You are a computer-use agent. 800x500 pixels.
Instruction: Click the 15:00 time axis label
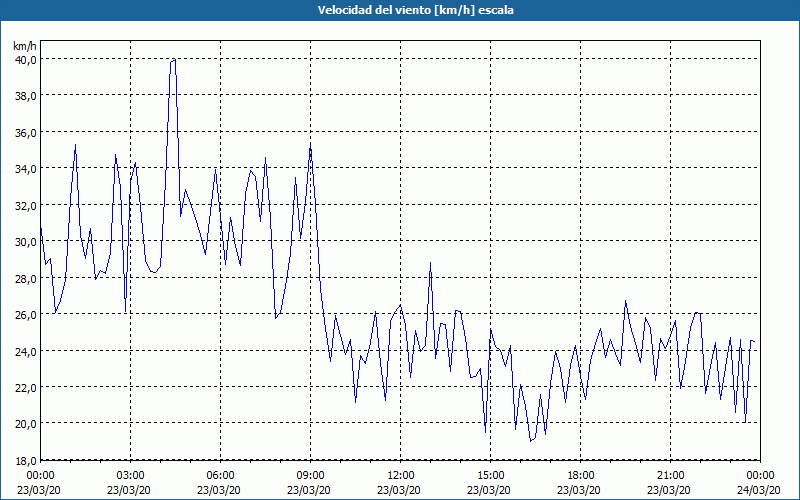point(490,476)
